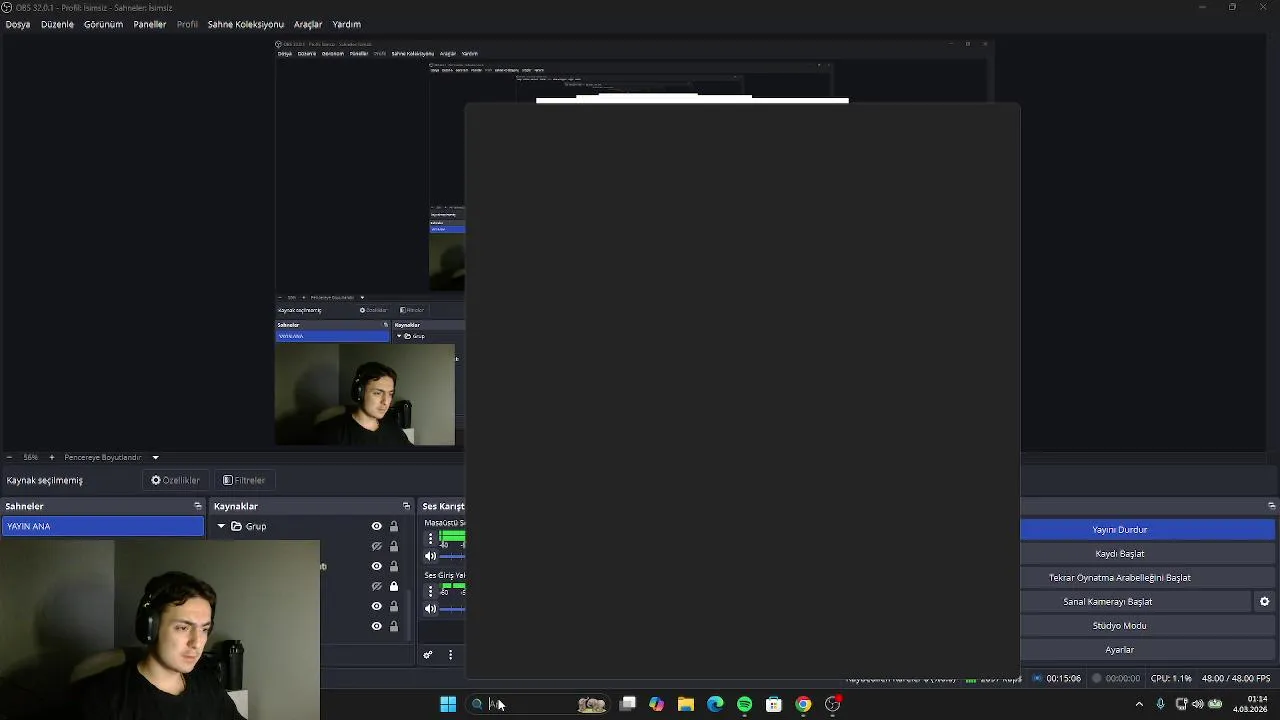Viewport: 1280px width, 720px height.
Task: Open File Explorer from the taskbar
Action: [686, 704]
